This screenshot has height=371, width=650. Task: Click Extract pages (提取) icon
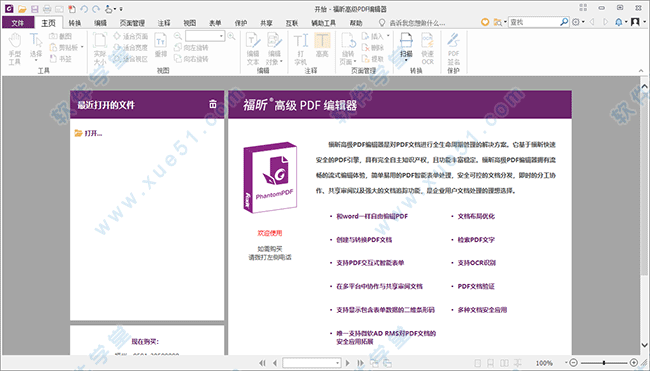pos(373,59)
